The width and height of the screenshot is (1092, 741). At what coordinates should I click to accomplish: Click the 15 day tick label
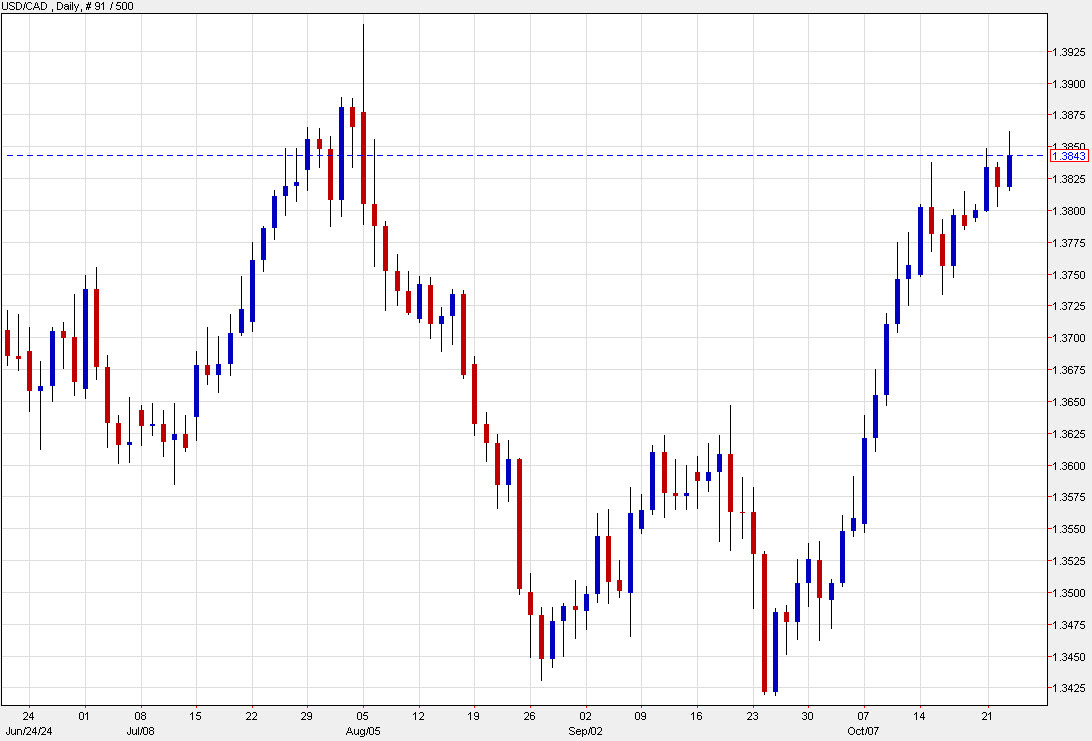pos(196,716)
